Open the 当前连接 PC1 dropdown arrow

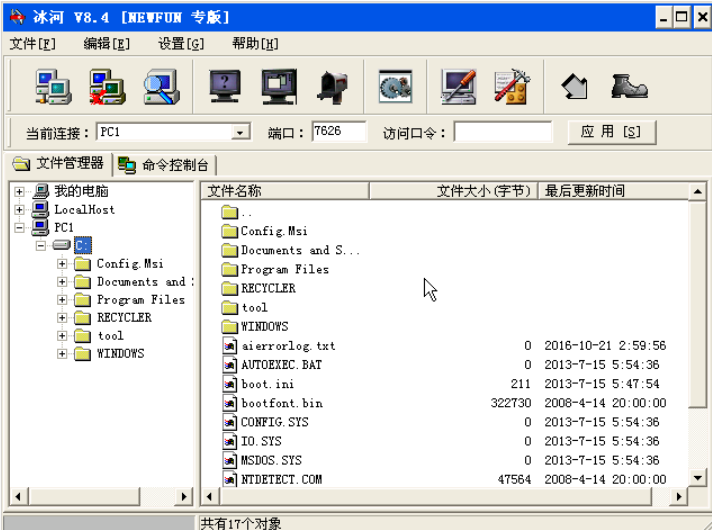tap(240, 133)
